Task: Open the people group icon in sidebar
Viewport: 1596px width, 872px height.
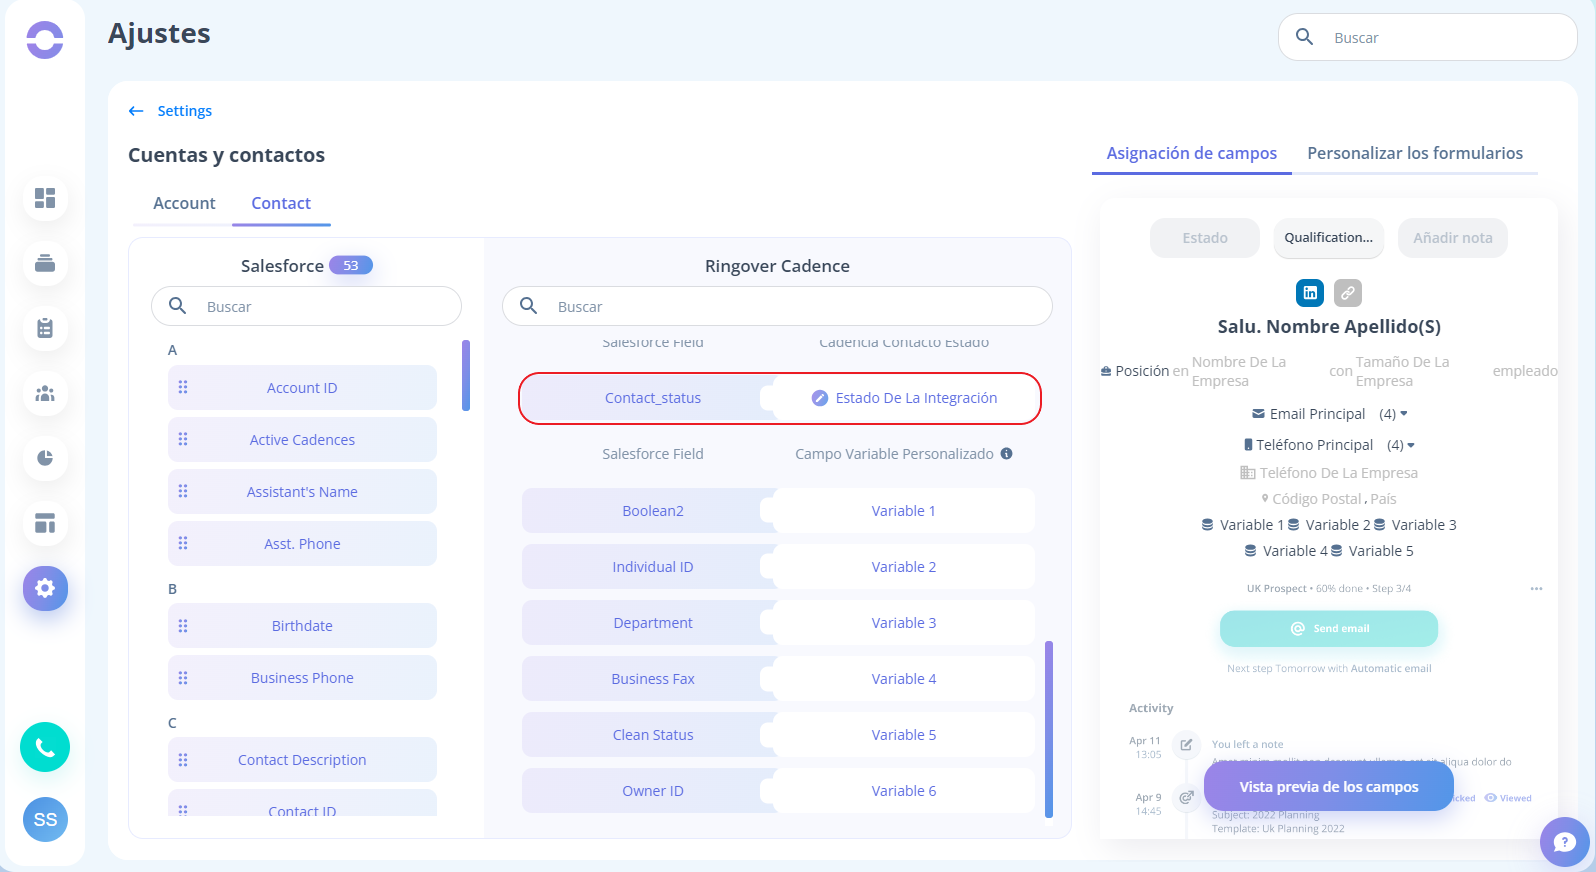Action: tap(45, 393)
